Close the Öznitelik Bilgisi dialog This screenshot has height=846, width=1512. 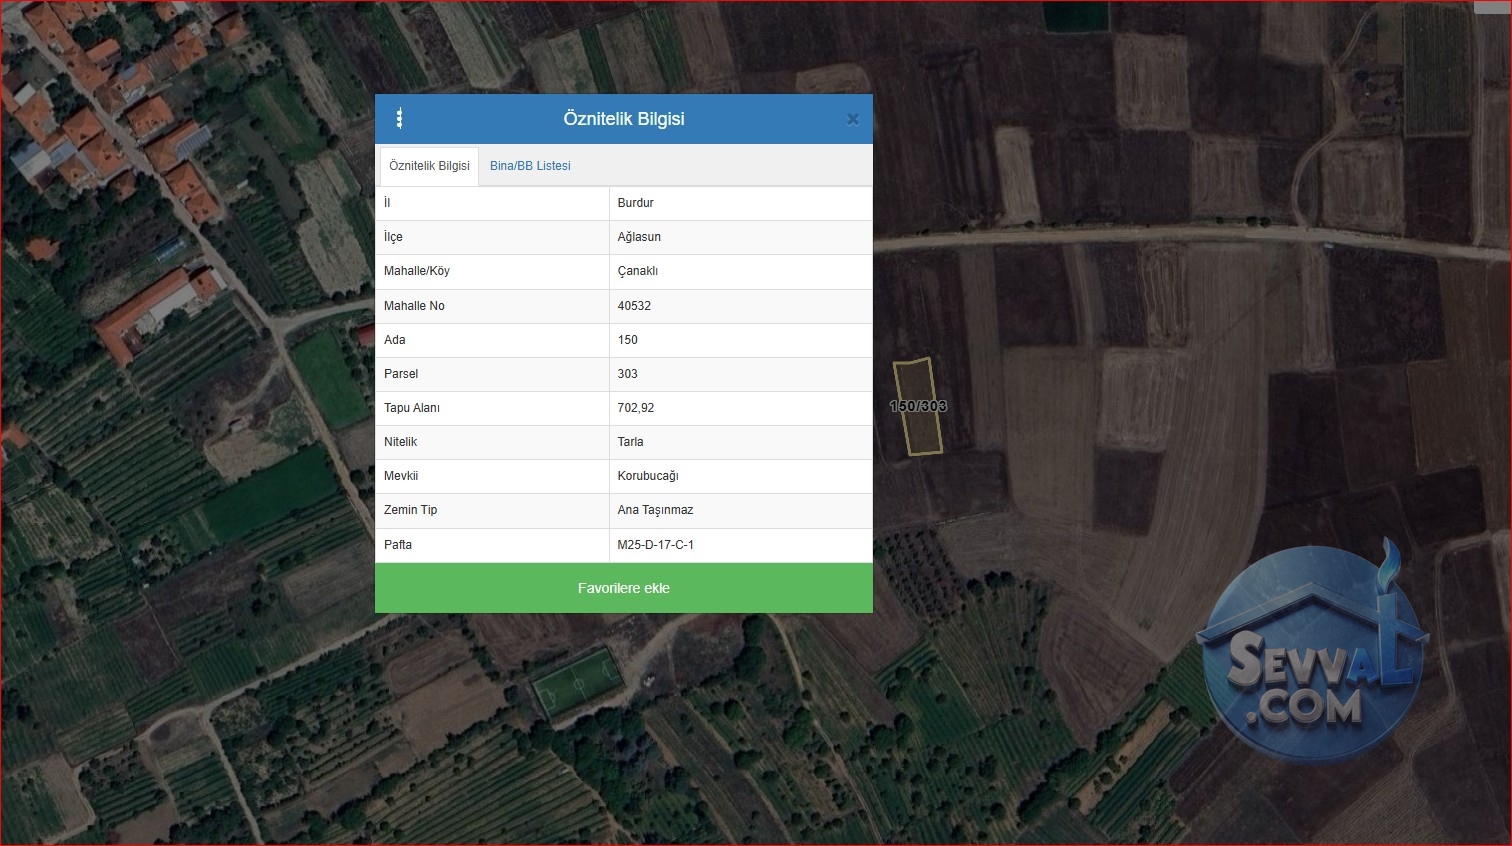point(853,119)
